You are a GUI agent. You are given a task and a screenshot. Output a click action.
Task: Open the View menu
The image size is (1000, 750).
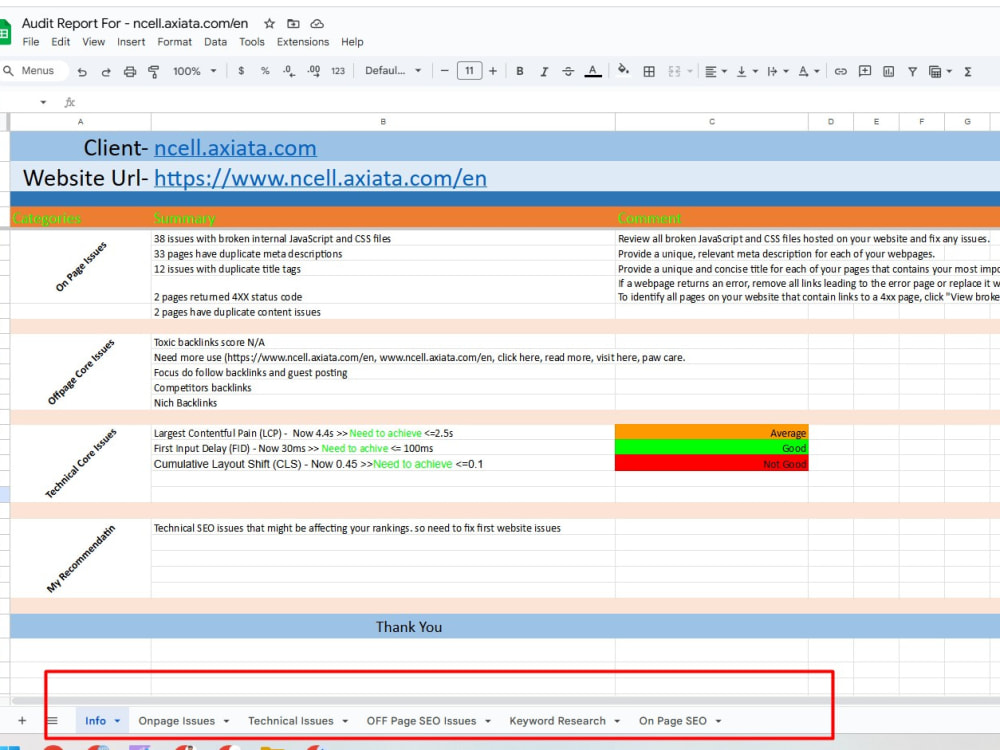tap(93, 42)
